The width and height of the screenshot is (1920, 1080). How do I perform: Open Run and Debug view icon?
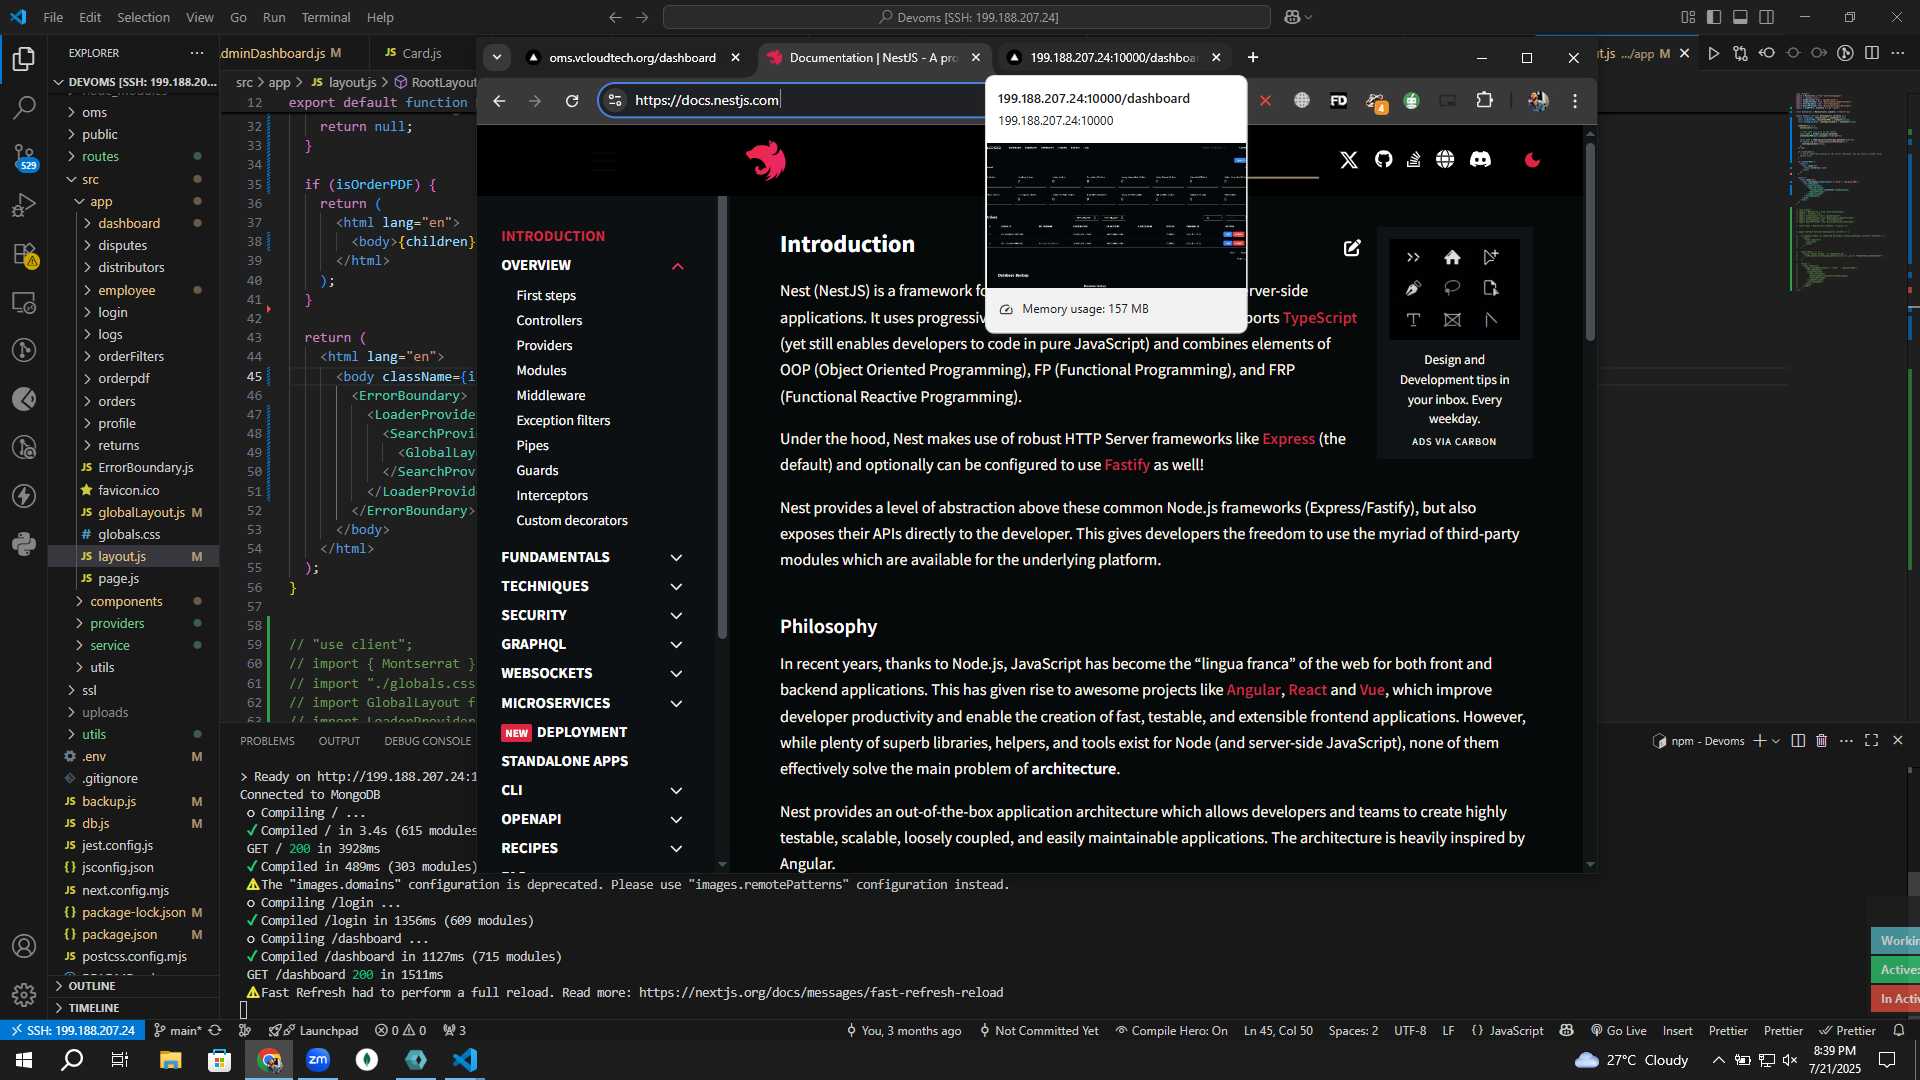[x=24, y=205]
